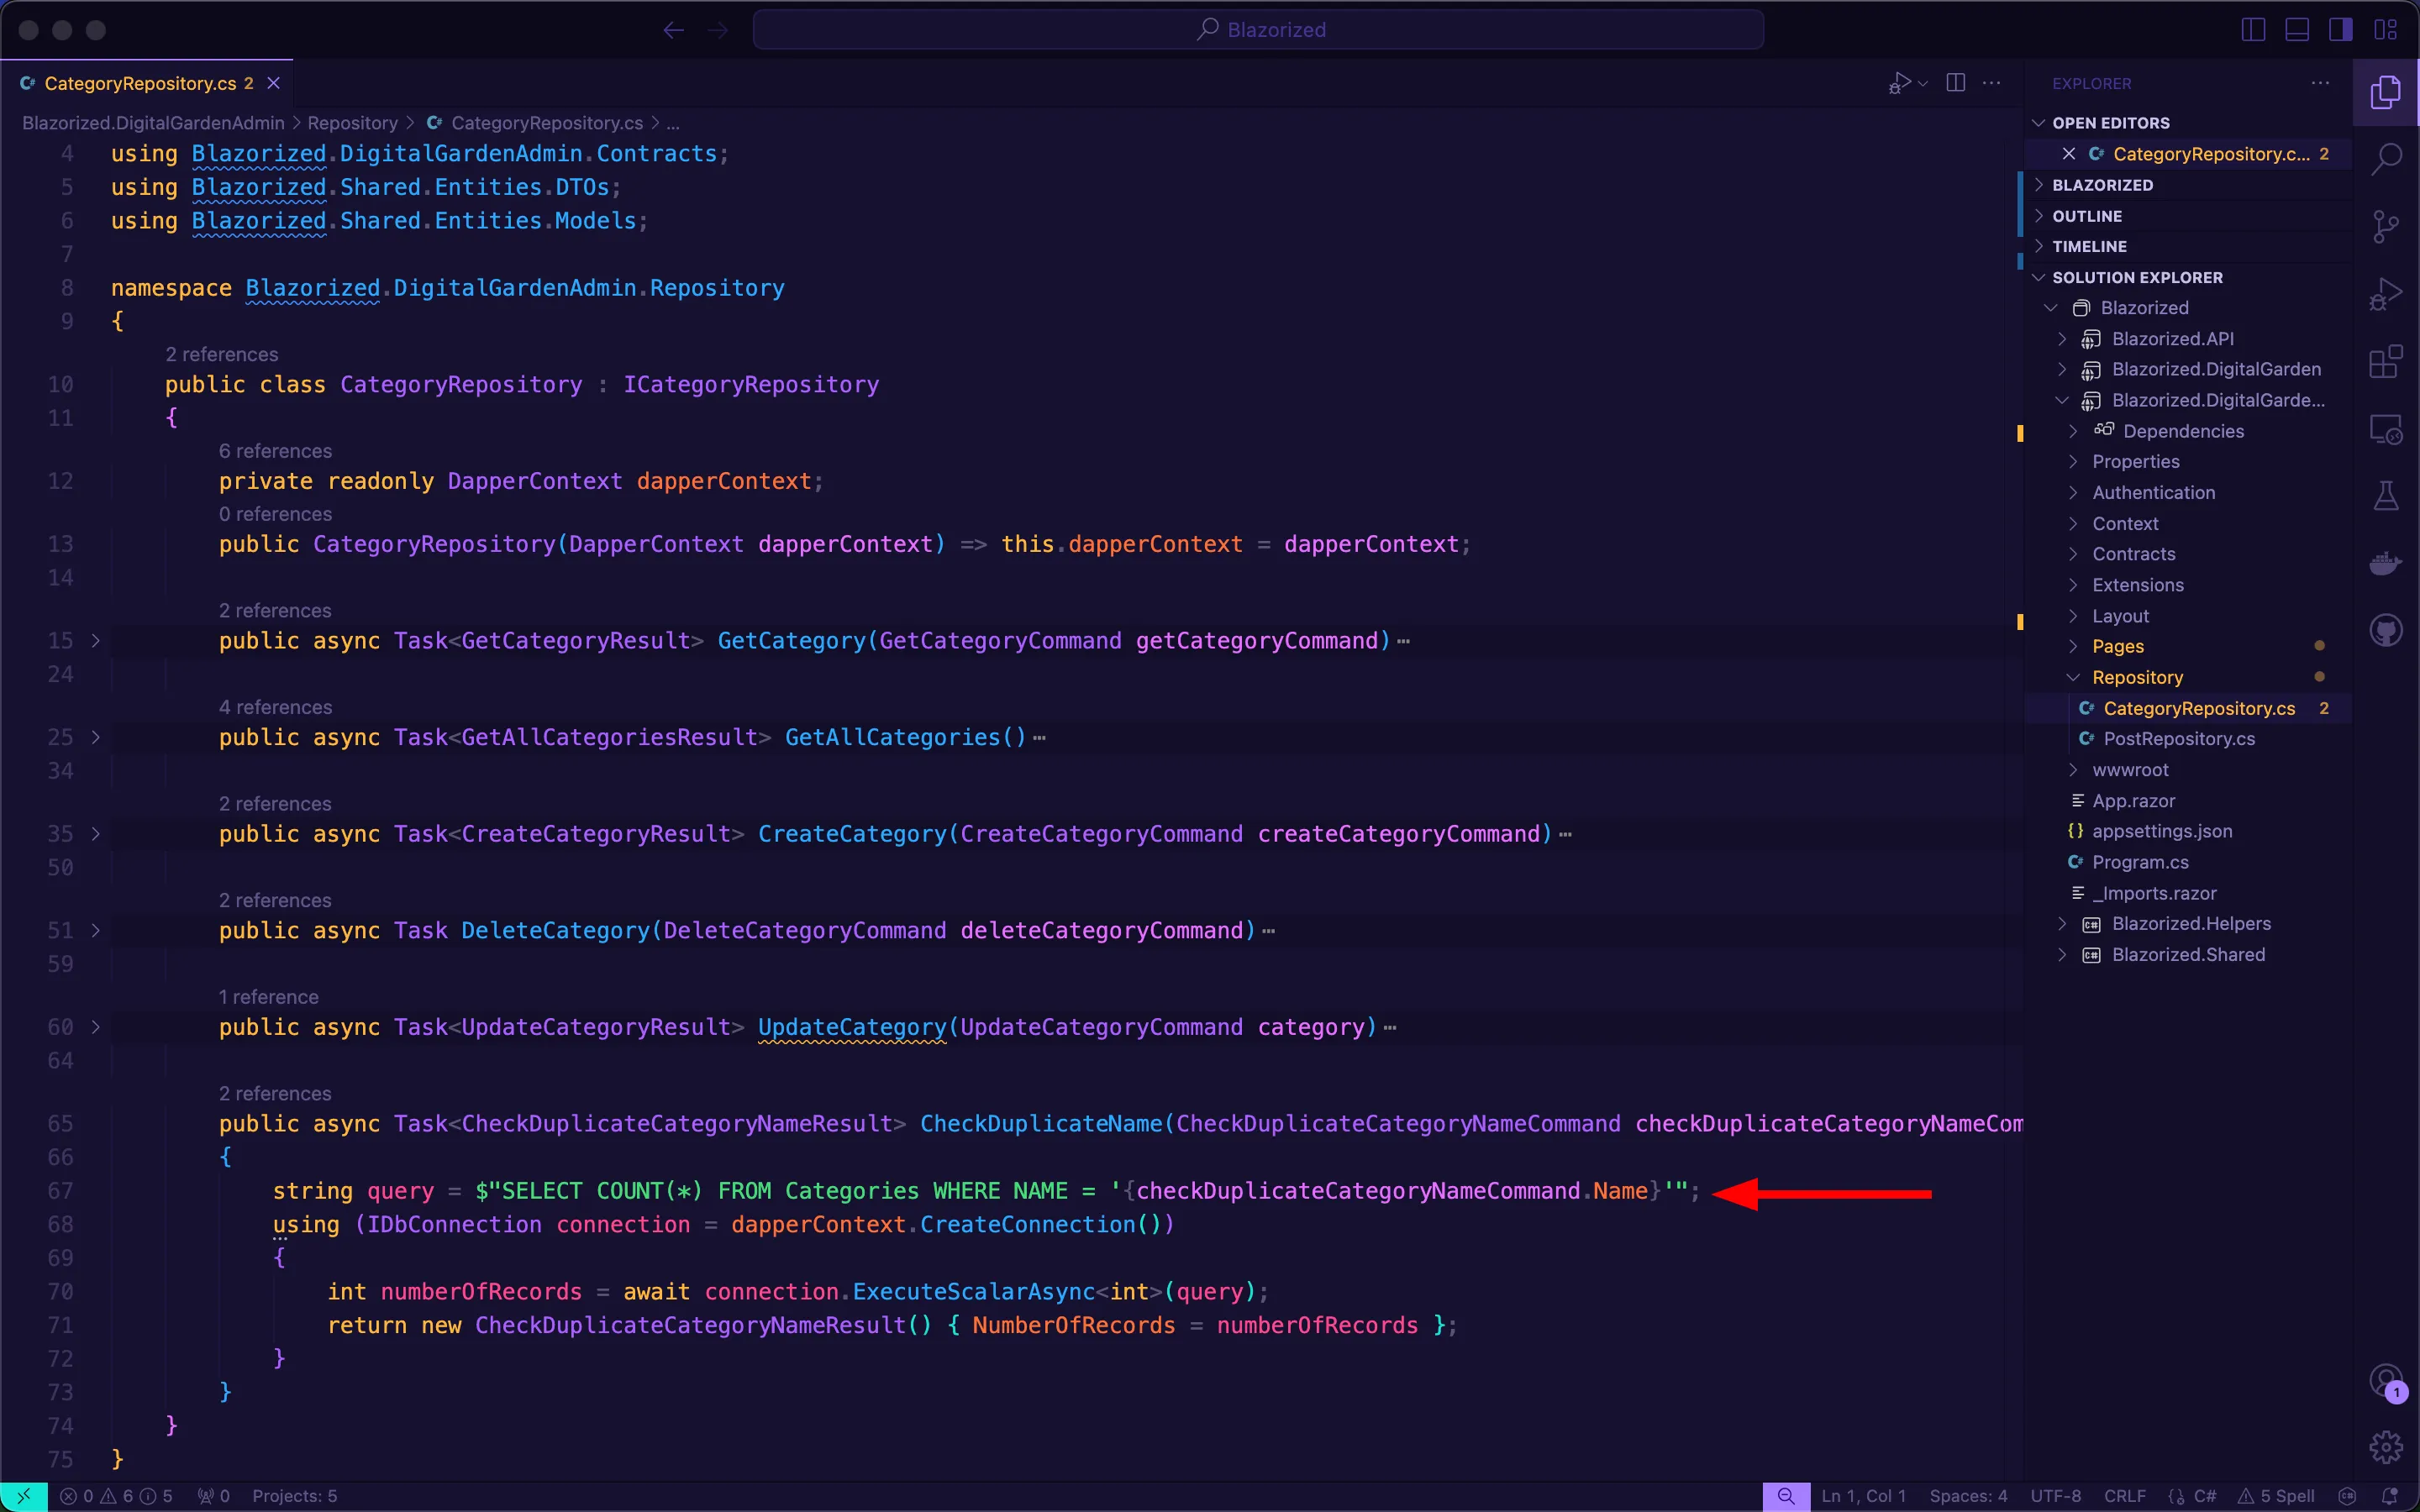Open App.razor file

2187,801
